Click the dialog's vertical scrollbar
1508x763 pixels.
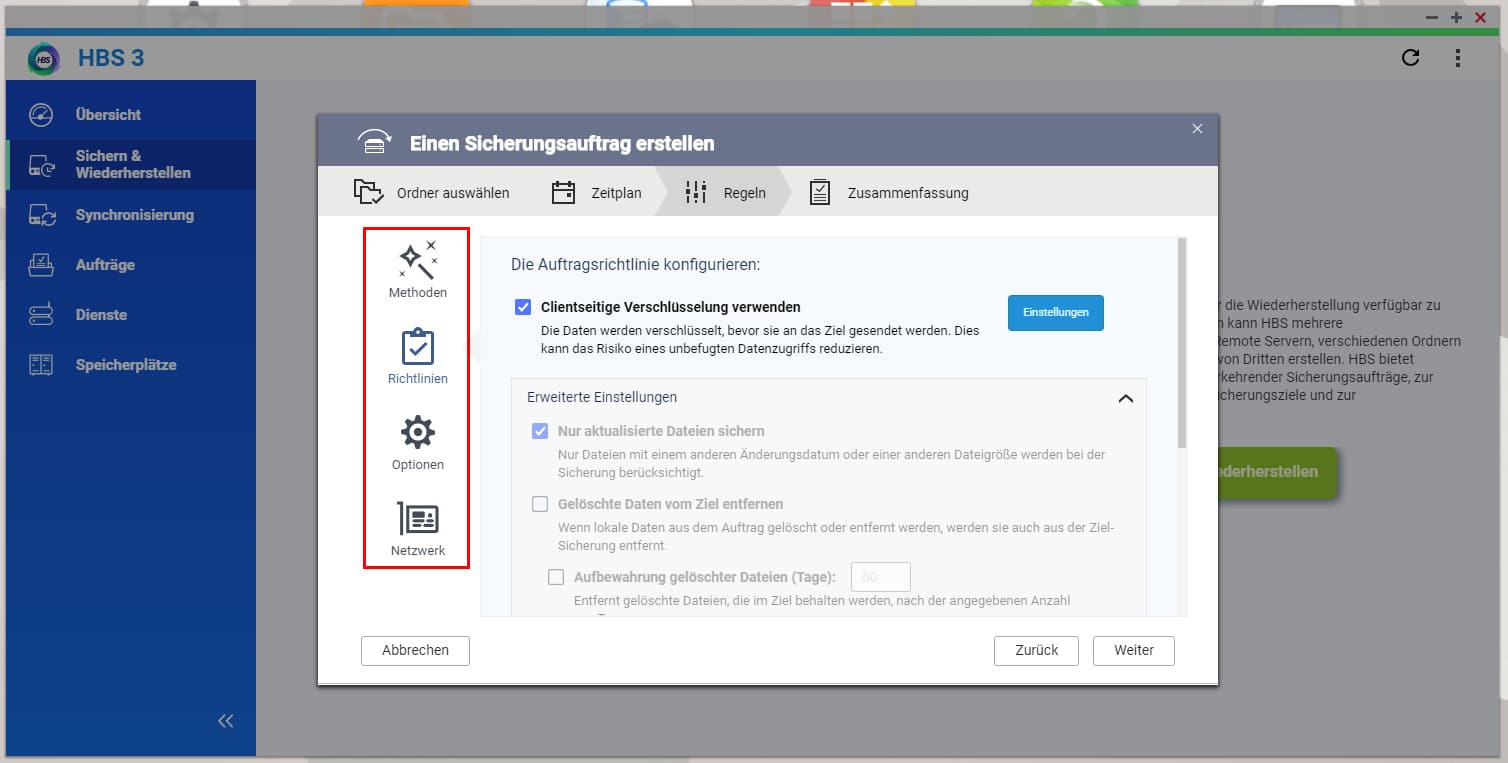pos(1182,342)
